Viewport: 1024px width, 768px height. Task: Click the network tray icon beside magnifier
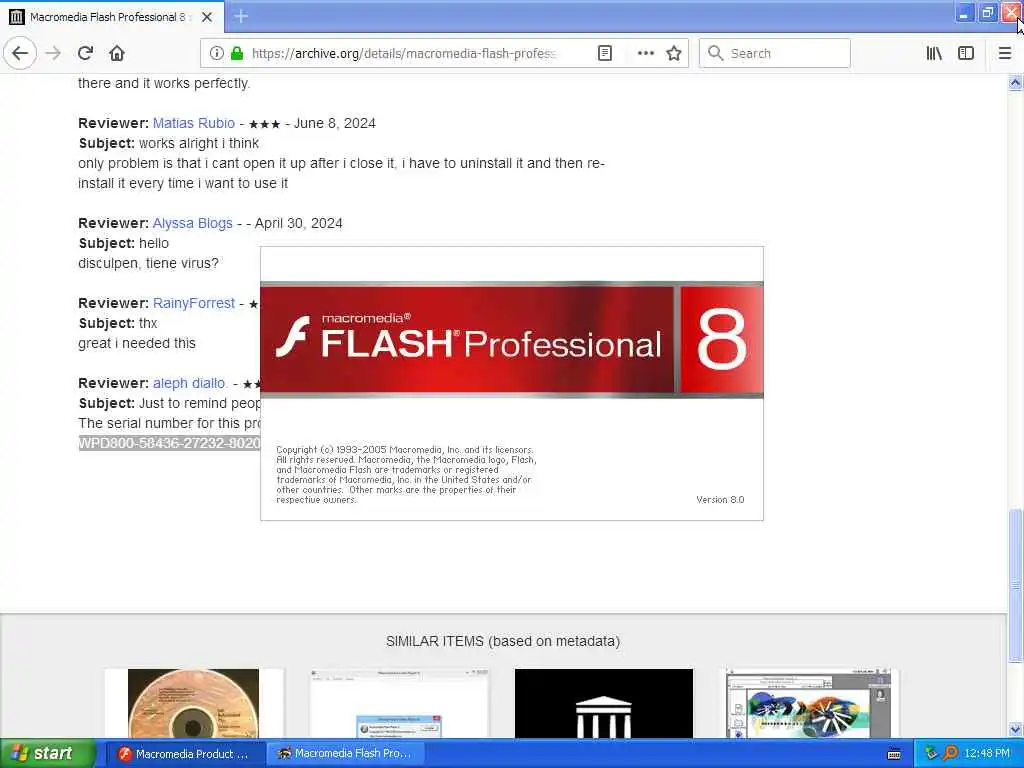point(931,754)
